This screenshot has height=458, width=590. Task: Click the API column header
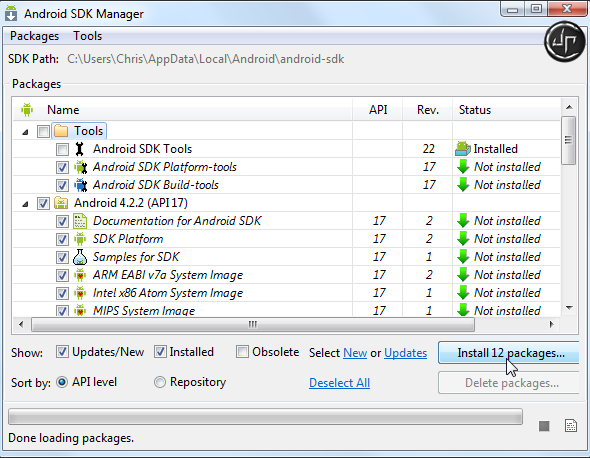pos(378,110)
